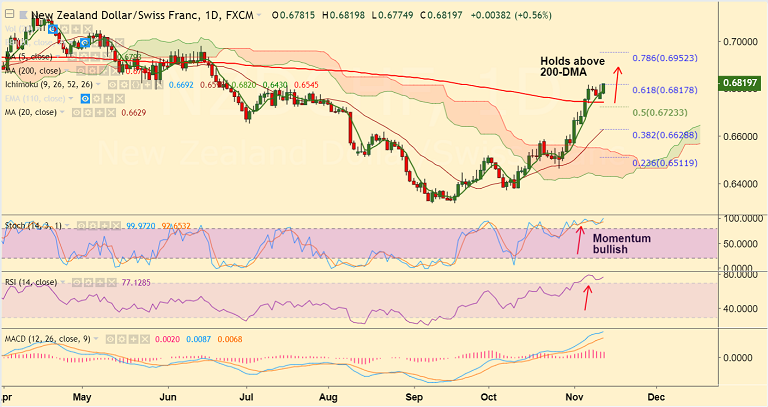The height and width of the screenshot is (407, 768).
Task: Open settings gear for MACD indicator
Action: (122, 339)
